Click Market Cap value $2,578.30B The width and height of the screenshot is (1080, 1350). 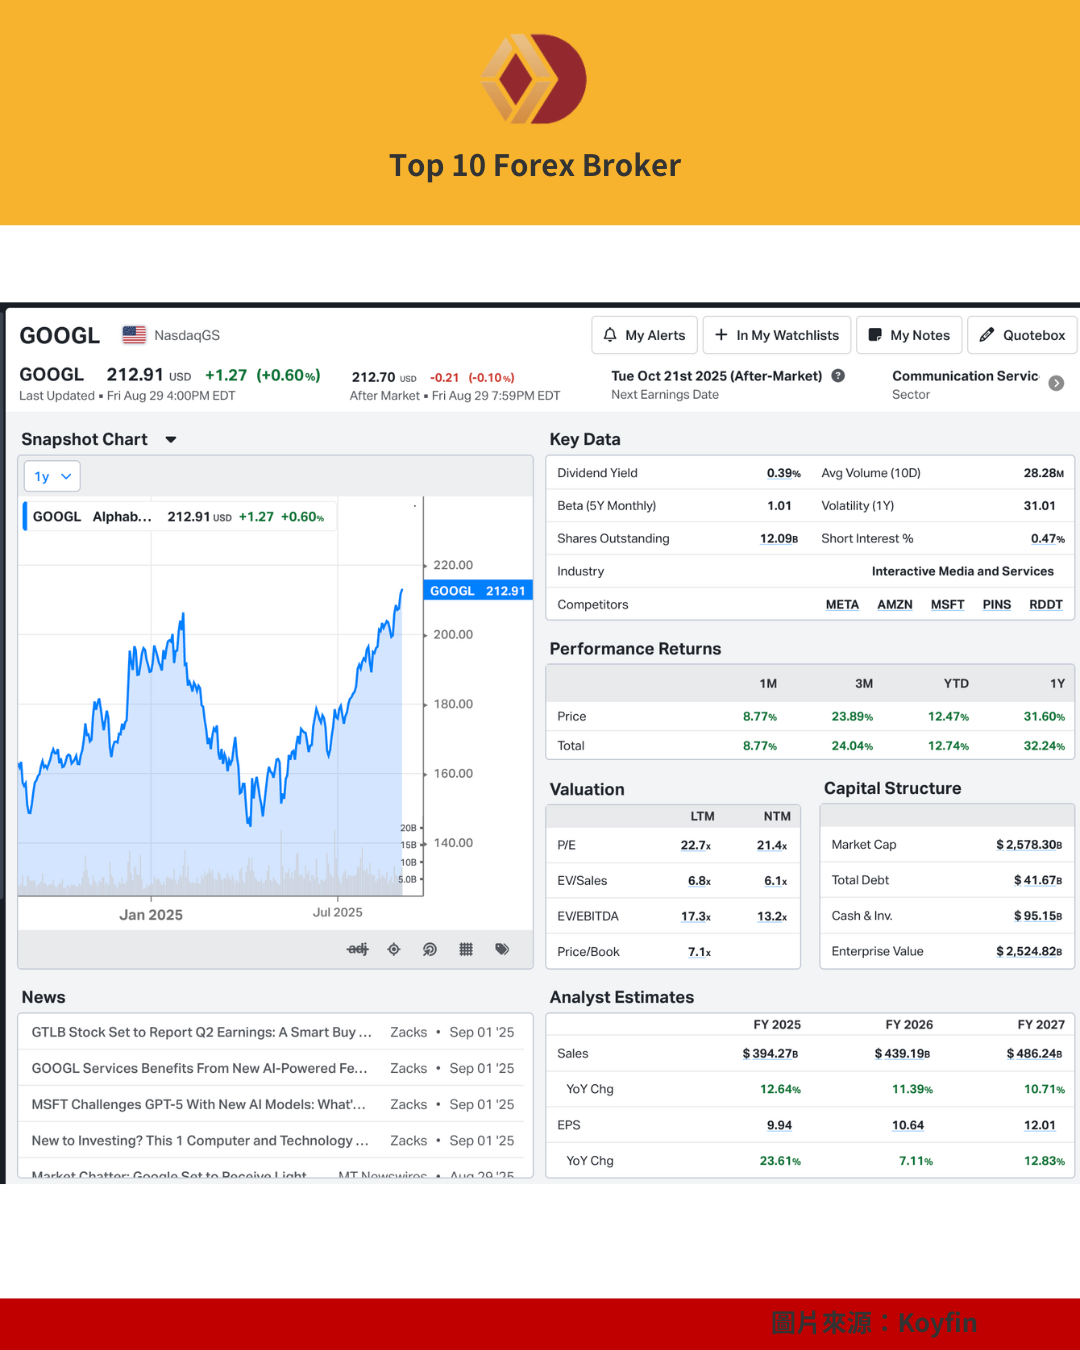(x=1029, y=845)
